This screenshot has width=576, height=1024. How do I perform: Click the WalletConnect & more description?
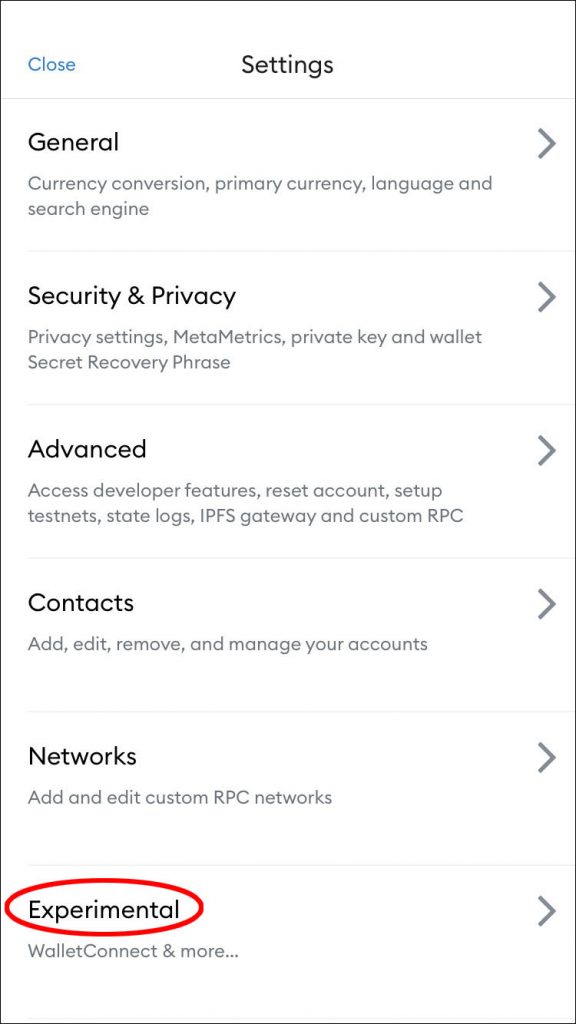(133, 951)
